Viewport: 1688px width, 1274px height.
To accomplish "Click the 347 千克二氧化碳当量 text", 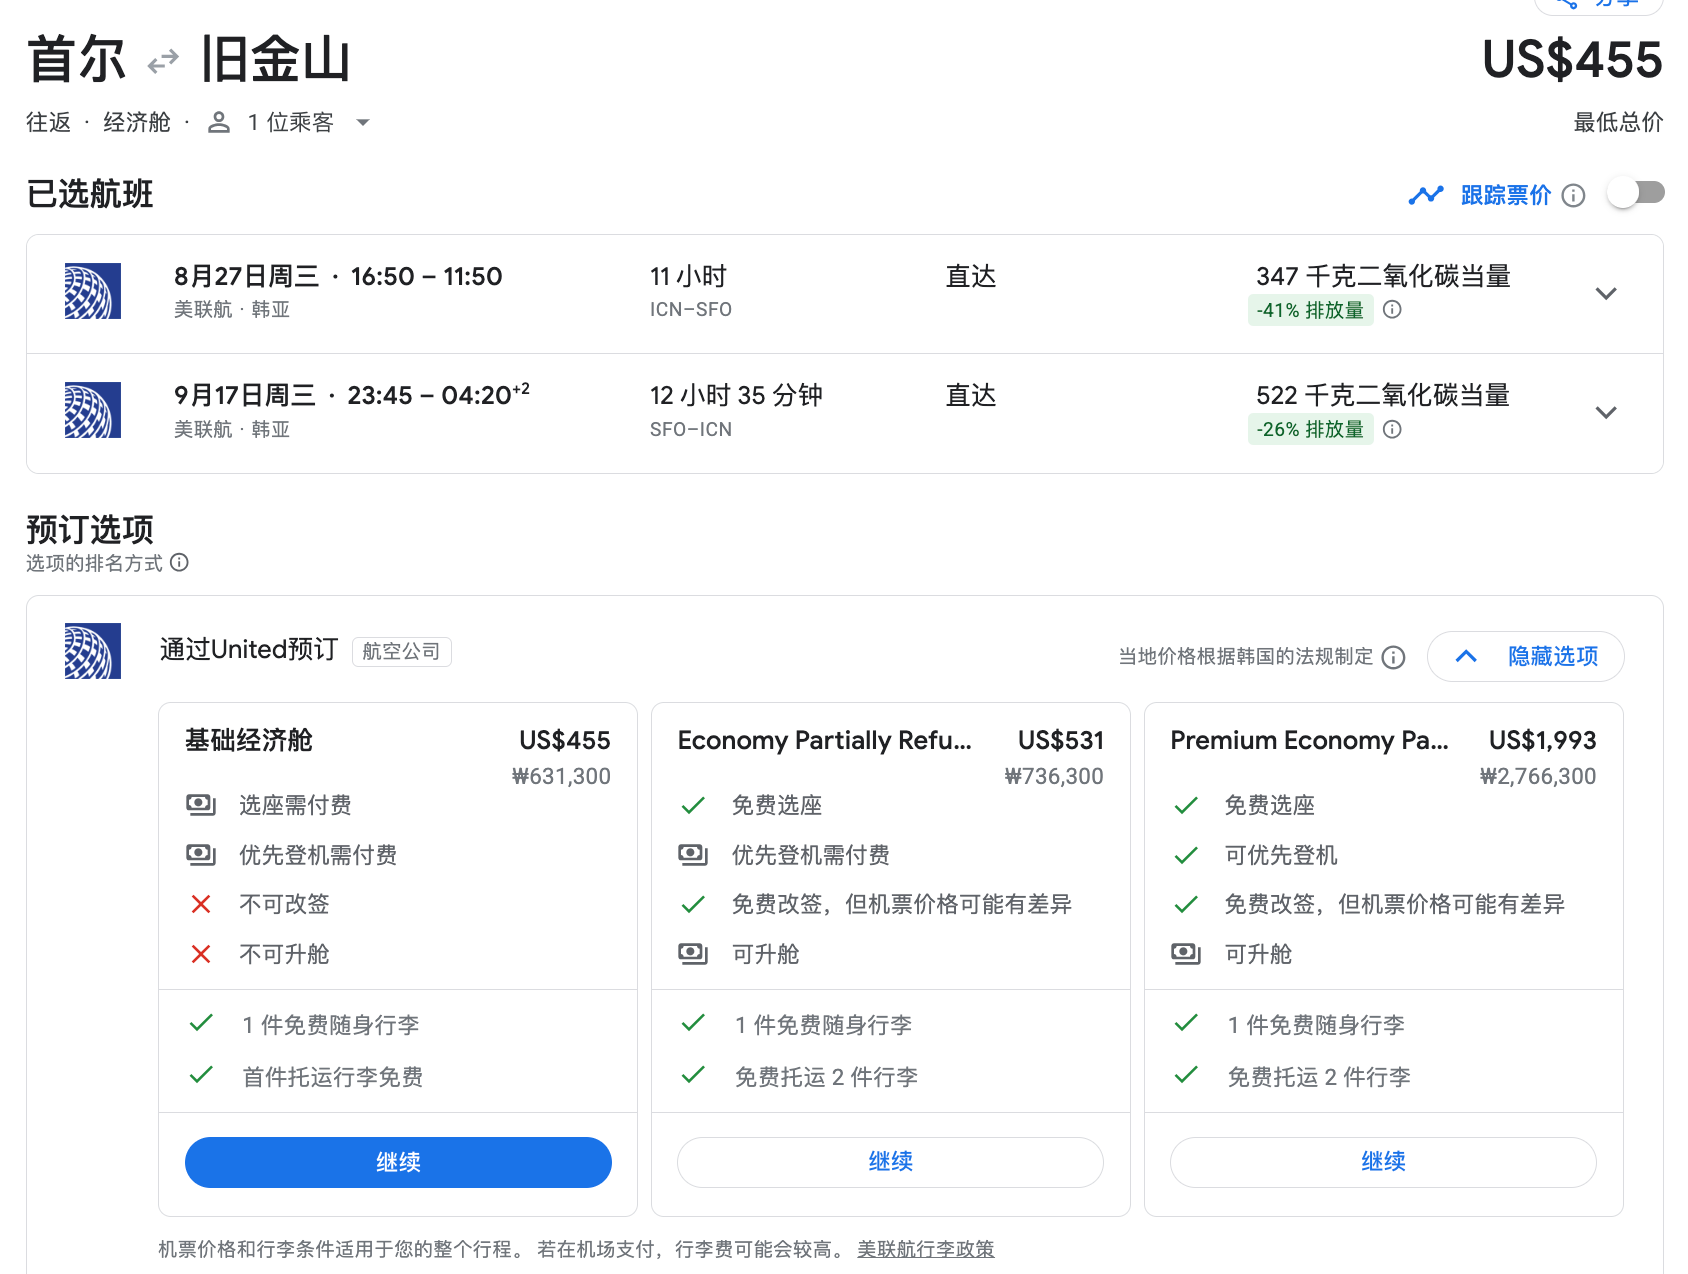I will 1383,276.
